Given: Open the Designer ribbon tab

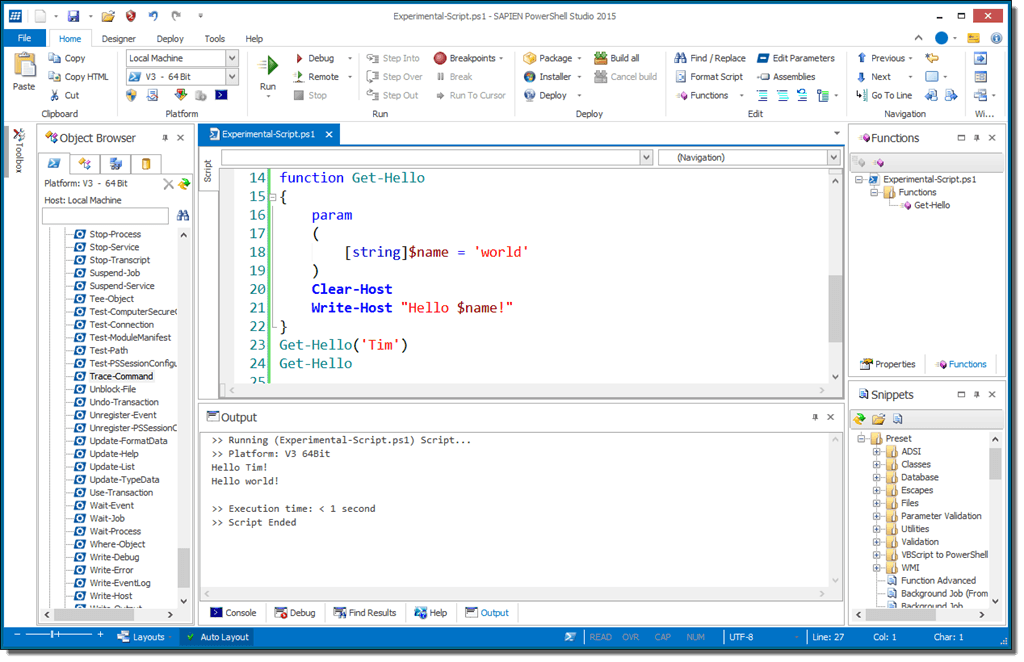Looking at the screenshot, I should tap(119, 39).
